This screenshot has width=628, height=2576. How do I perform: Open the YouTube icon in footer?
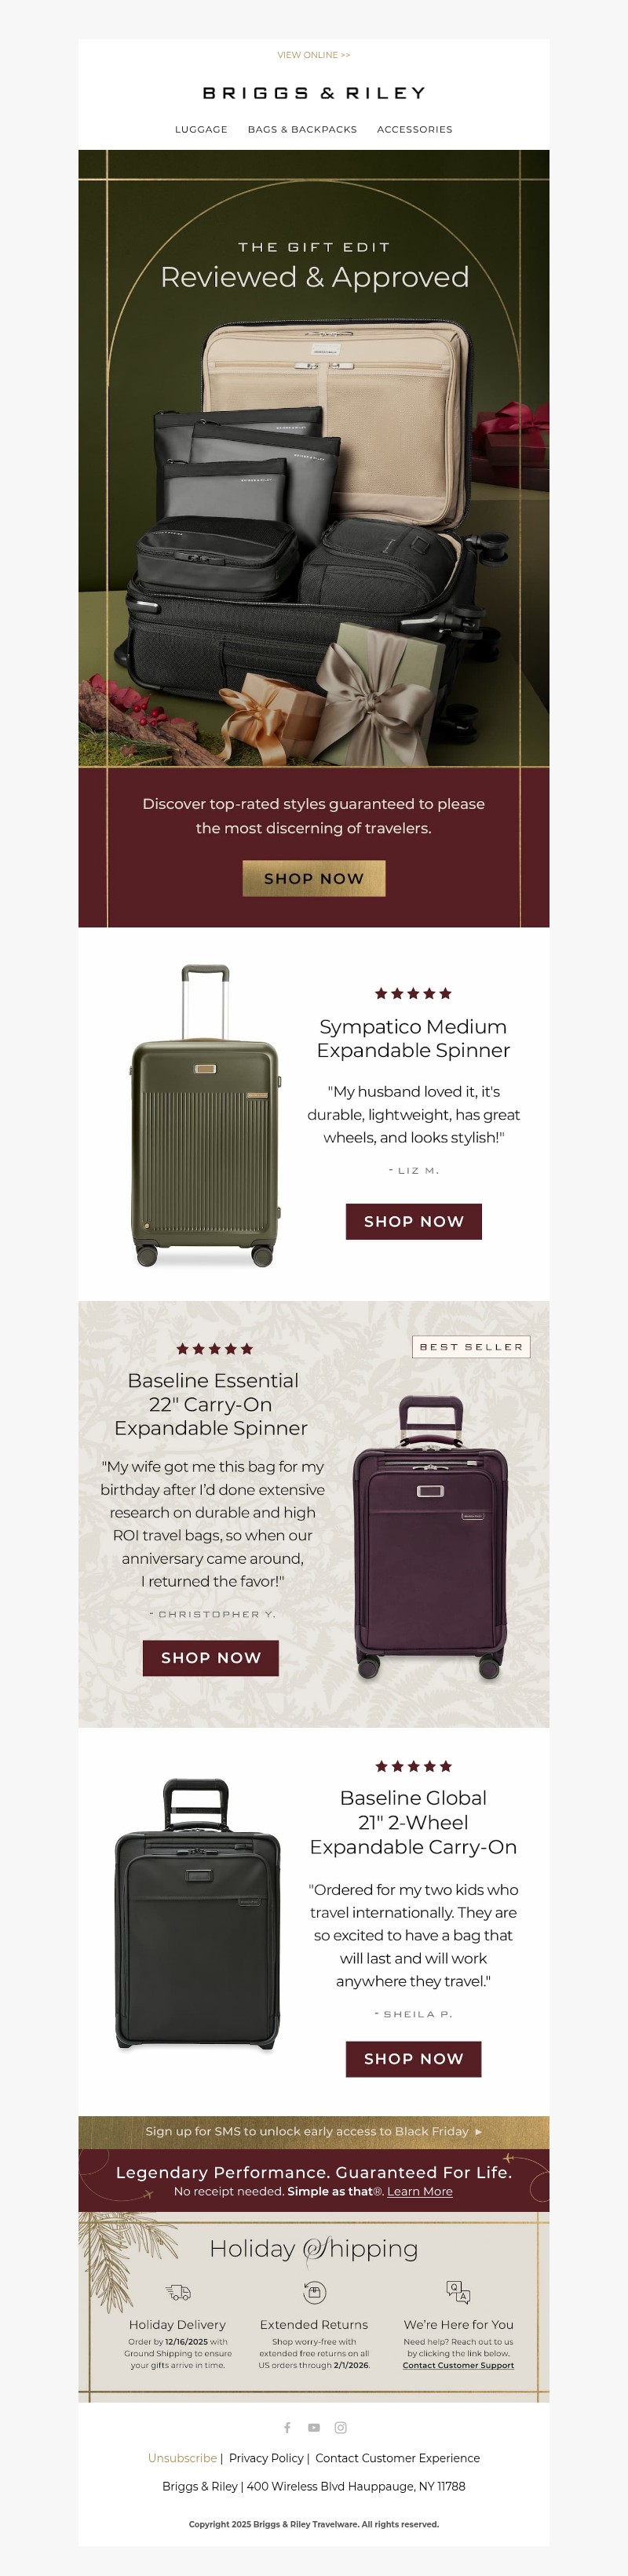[x=314, y=2427]
